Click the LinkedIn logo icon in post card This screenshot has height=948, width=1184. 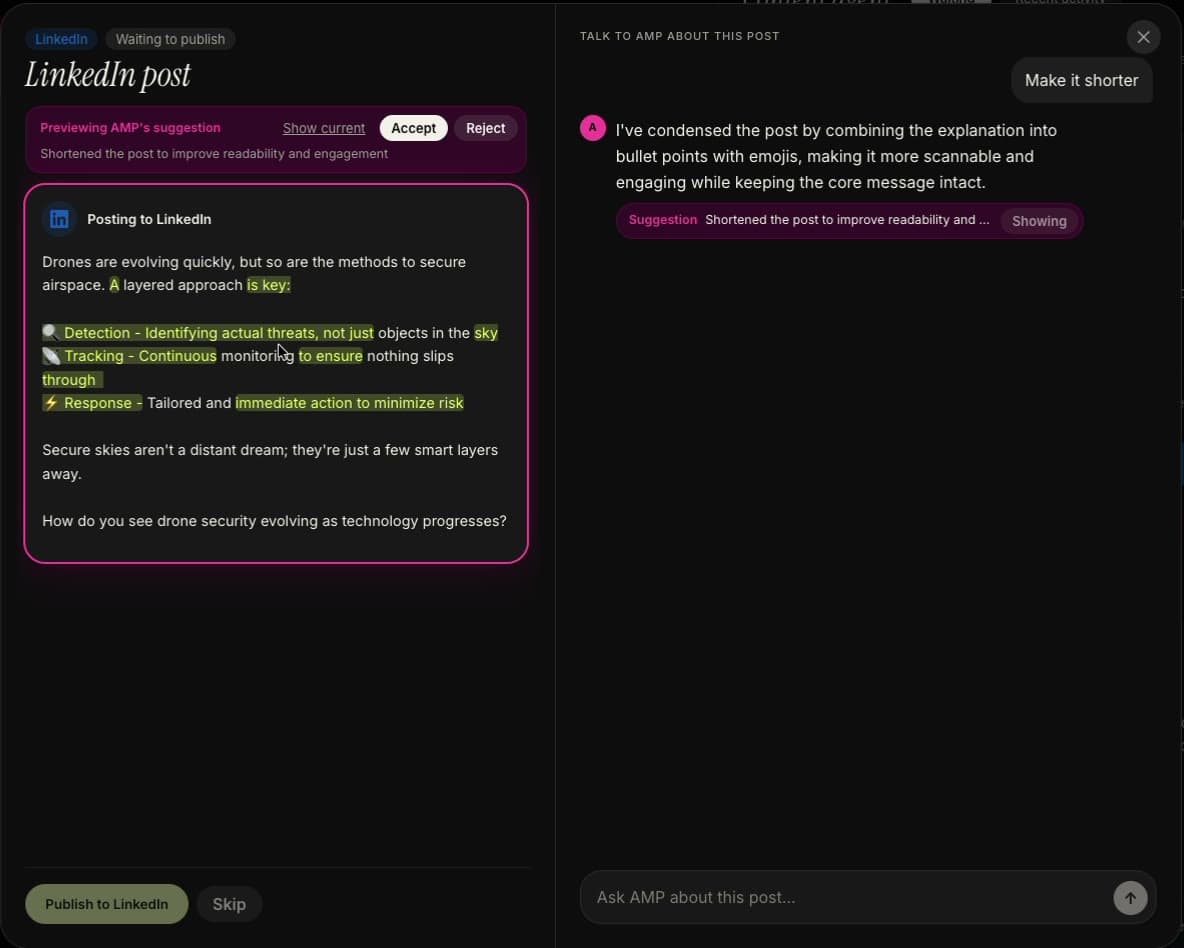(x=59, y=219)
